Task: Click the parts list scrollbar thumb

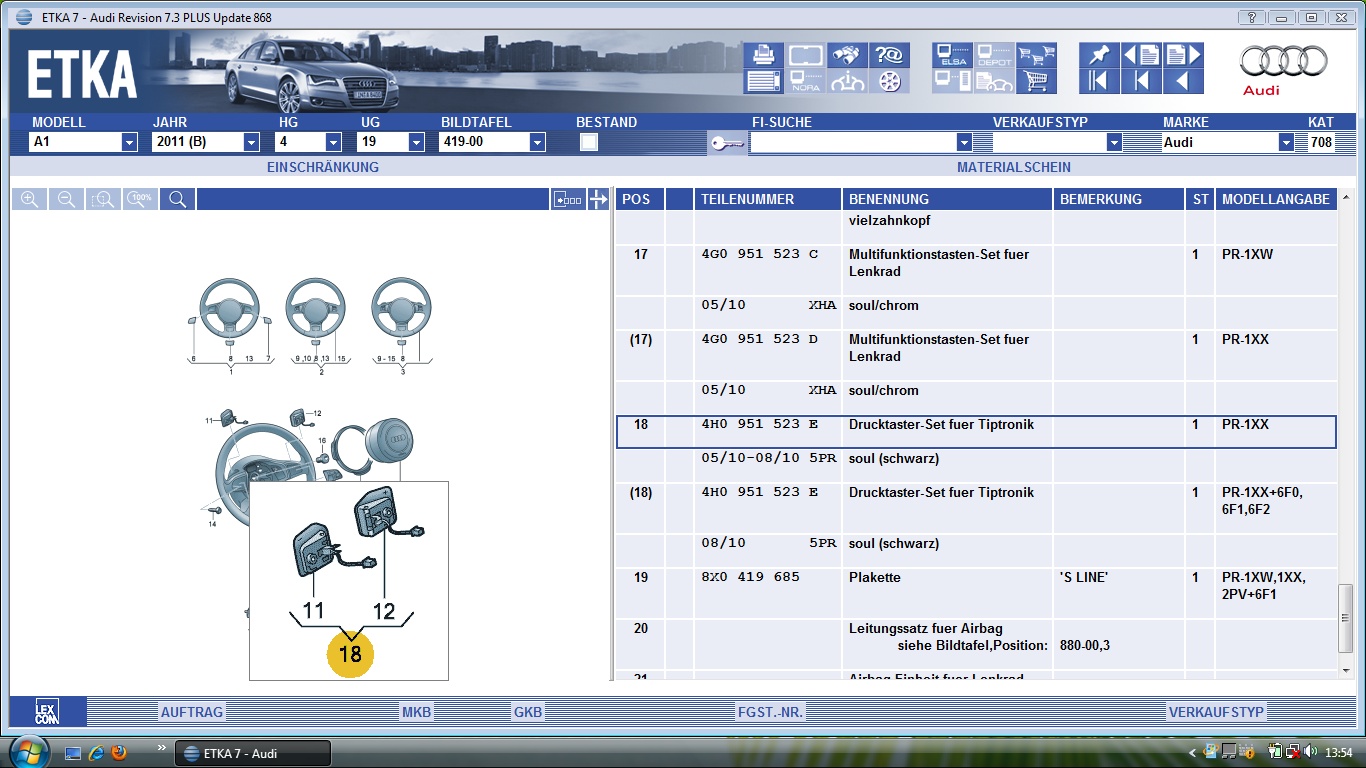Action: (1346, 618)
